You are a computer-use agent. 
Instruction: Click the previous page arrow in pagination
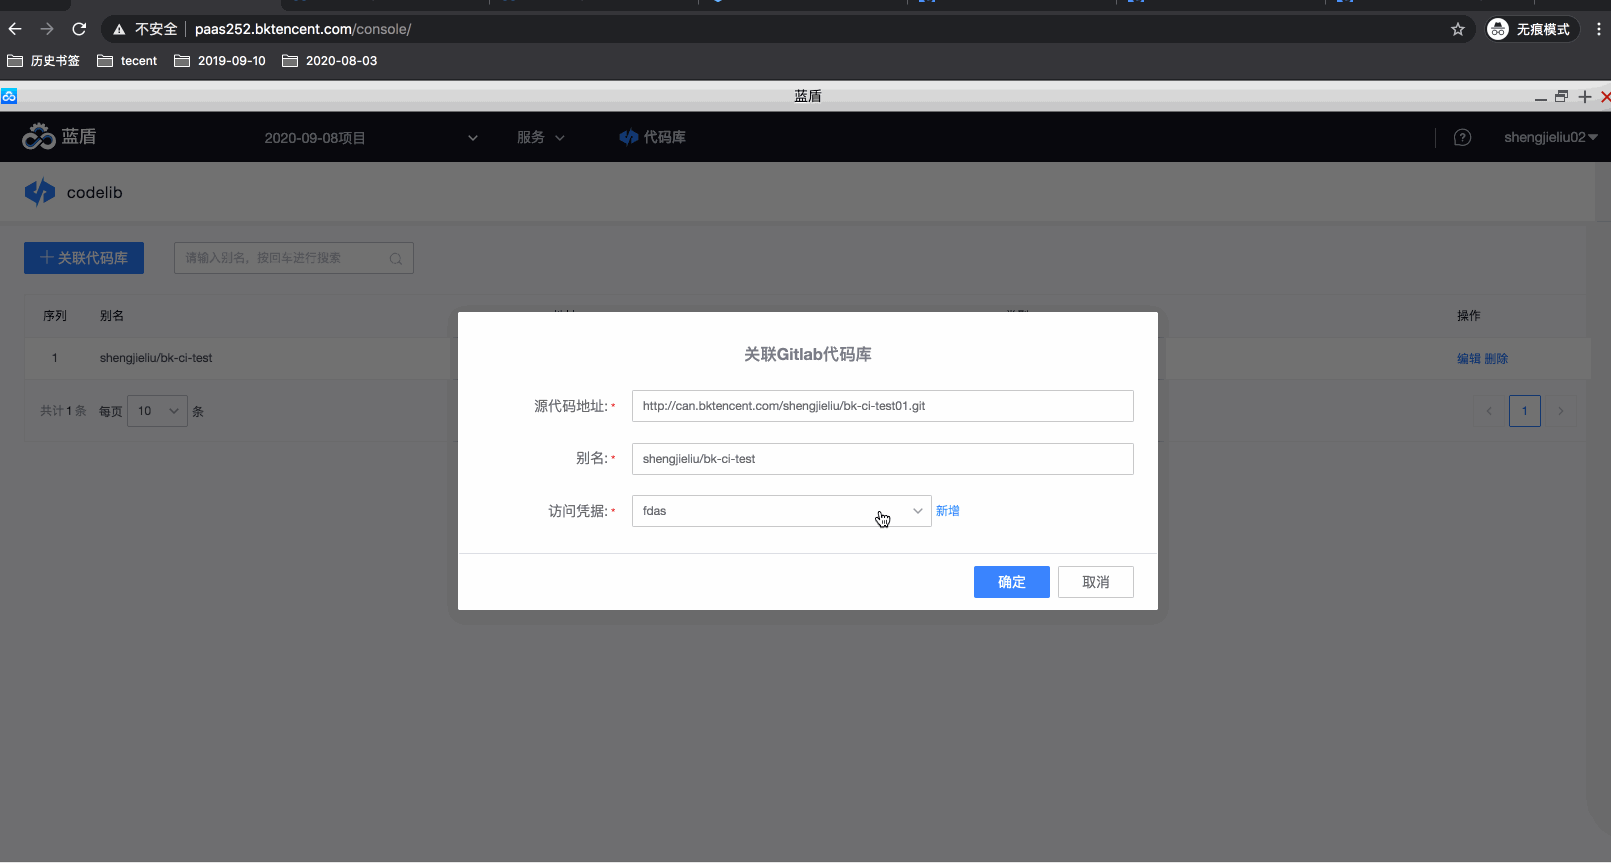click(1489, 411)
